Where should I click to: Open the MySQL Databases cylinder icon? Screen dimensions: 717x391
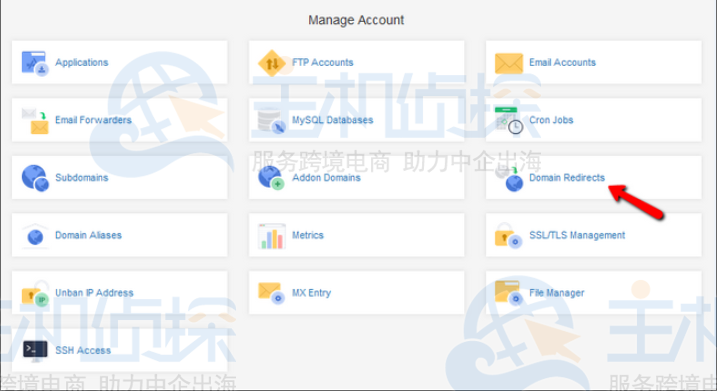(x=272, y=121)
